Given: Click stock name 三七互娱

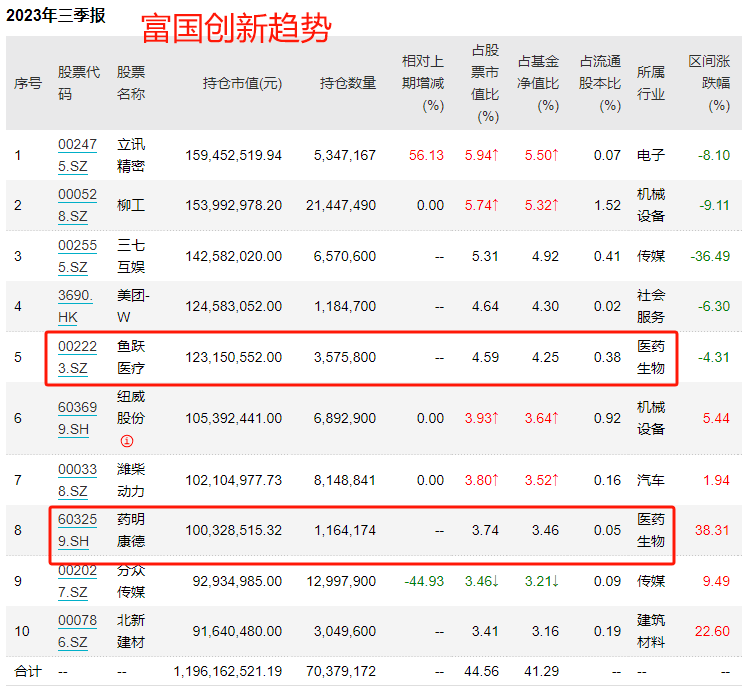Looking at the screenshot, I should [131, 256].
